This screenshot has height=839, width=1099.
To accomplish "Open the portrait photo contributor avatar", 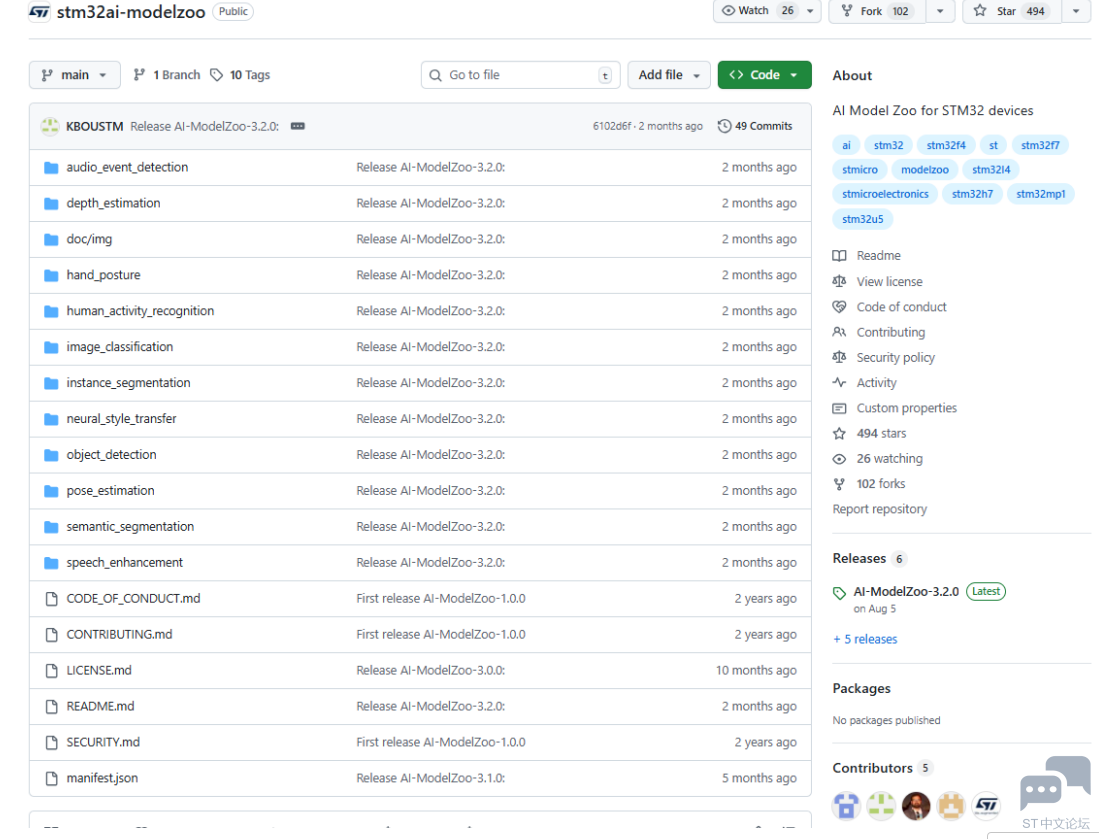I will pyautogui.click(x=916, y=806).
